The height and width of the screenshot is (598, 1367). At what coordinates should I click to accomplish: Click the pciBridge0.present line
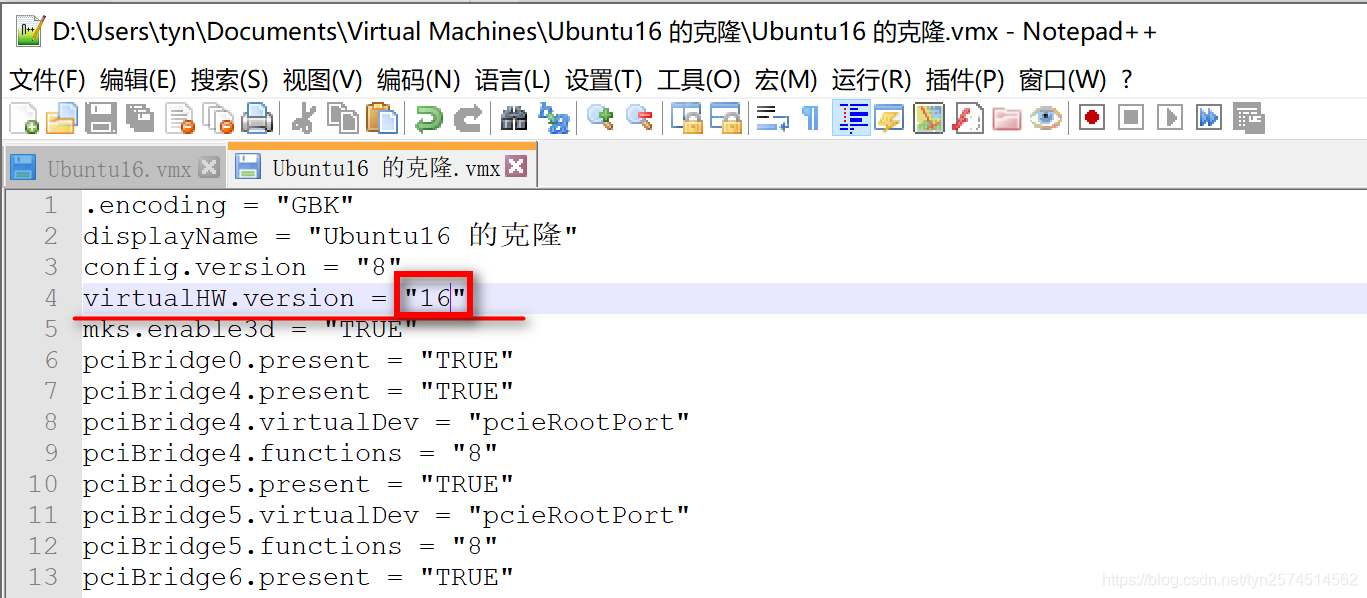coord(298,360)
